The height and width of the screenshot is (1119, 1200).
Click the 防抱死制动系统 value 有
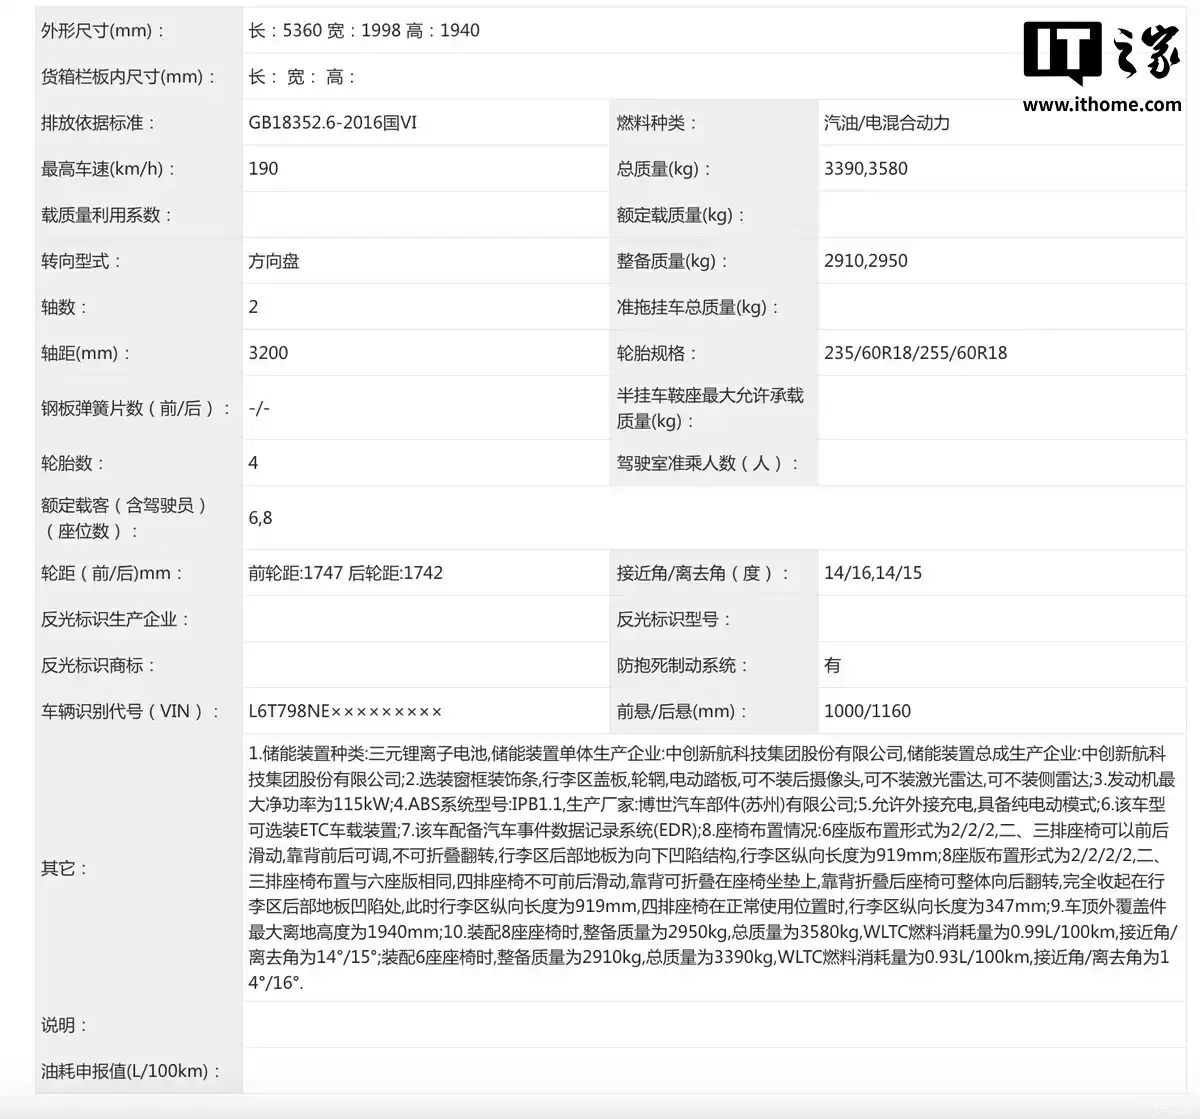(x=832, y=665)
